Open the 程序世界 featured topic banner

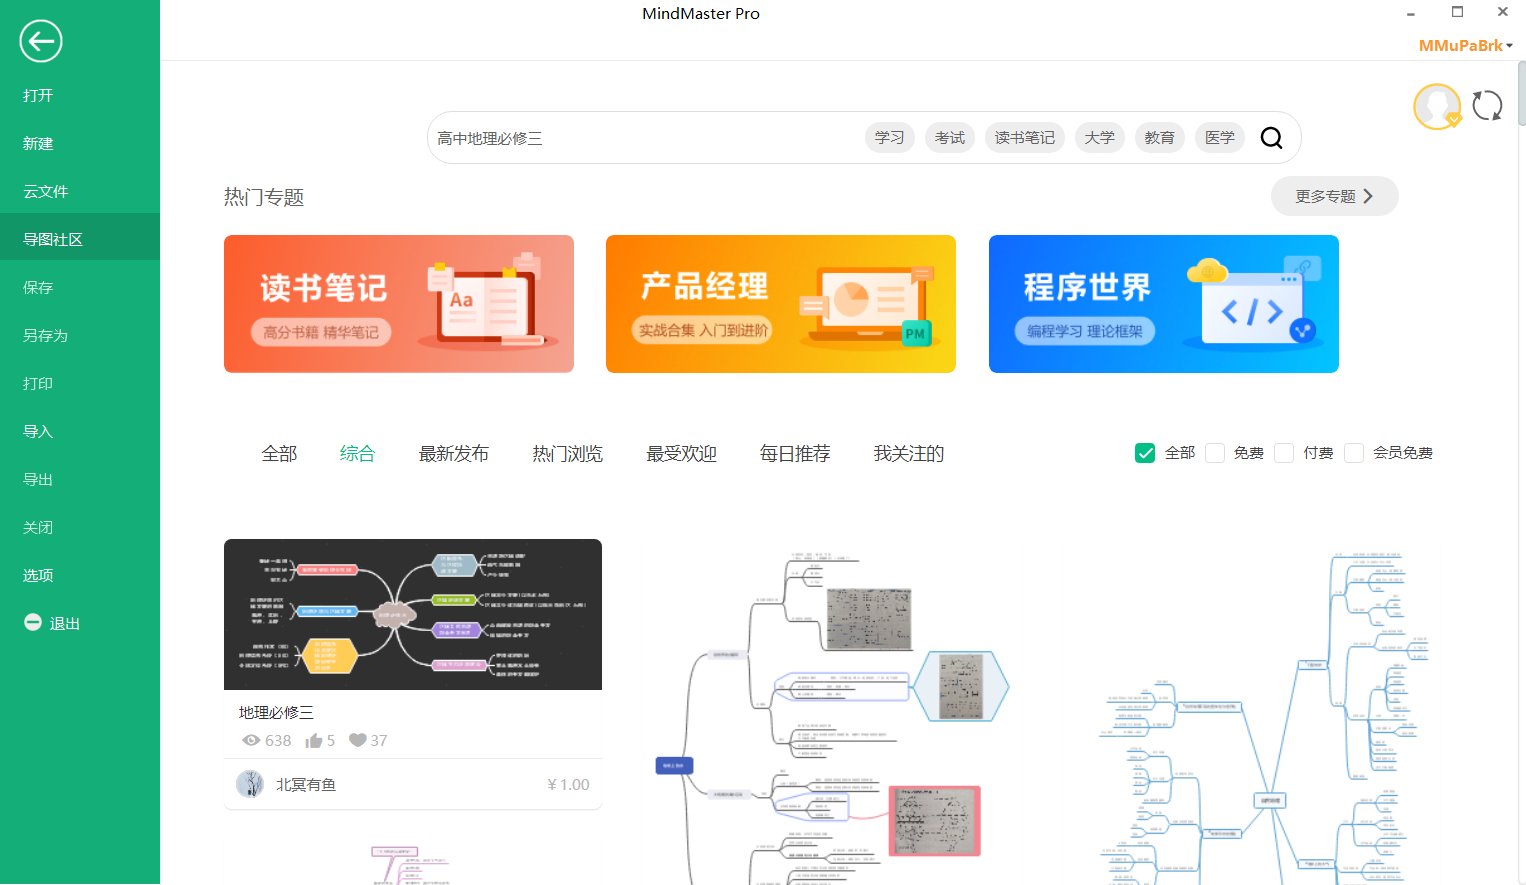coord(1164,304)
